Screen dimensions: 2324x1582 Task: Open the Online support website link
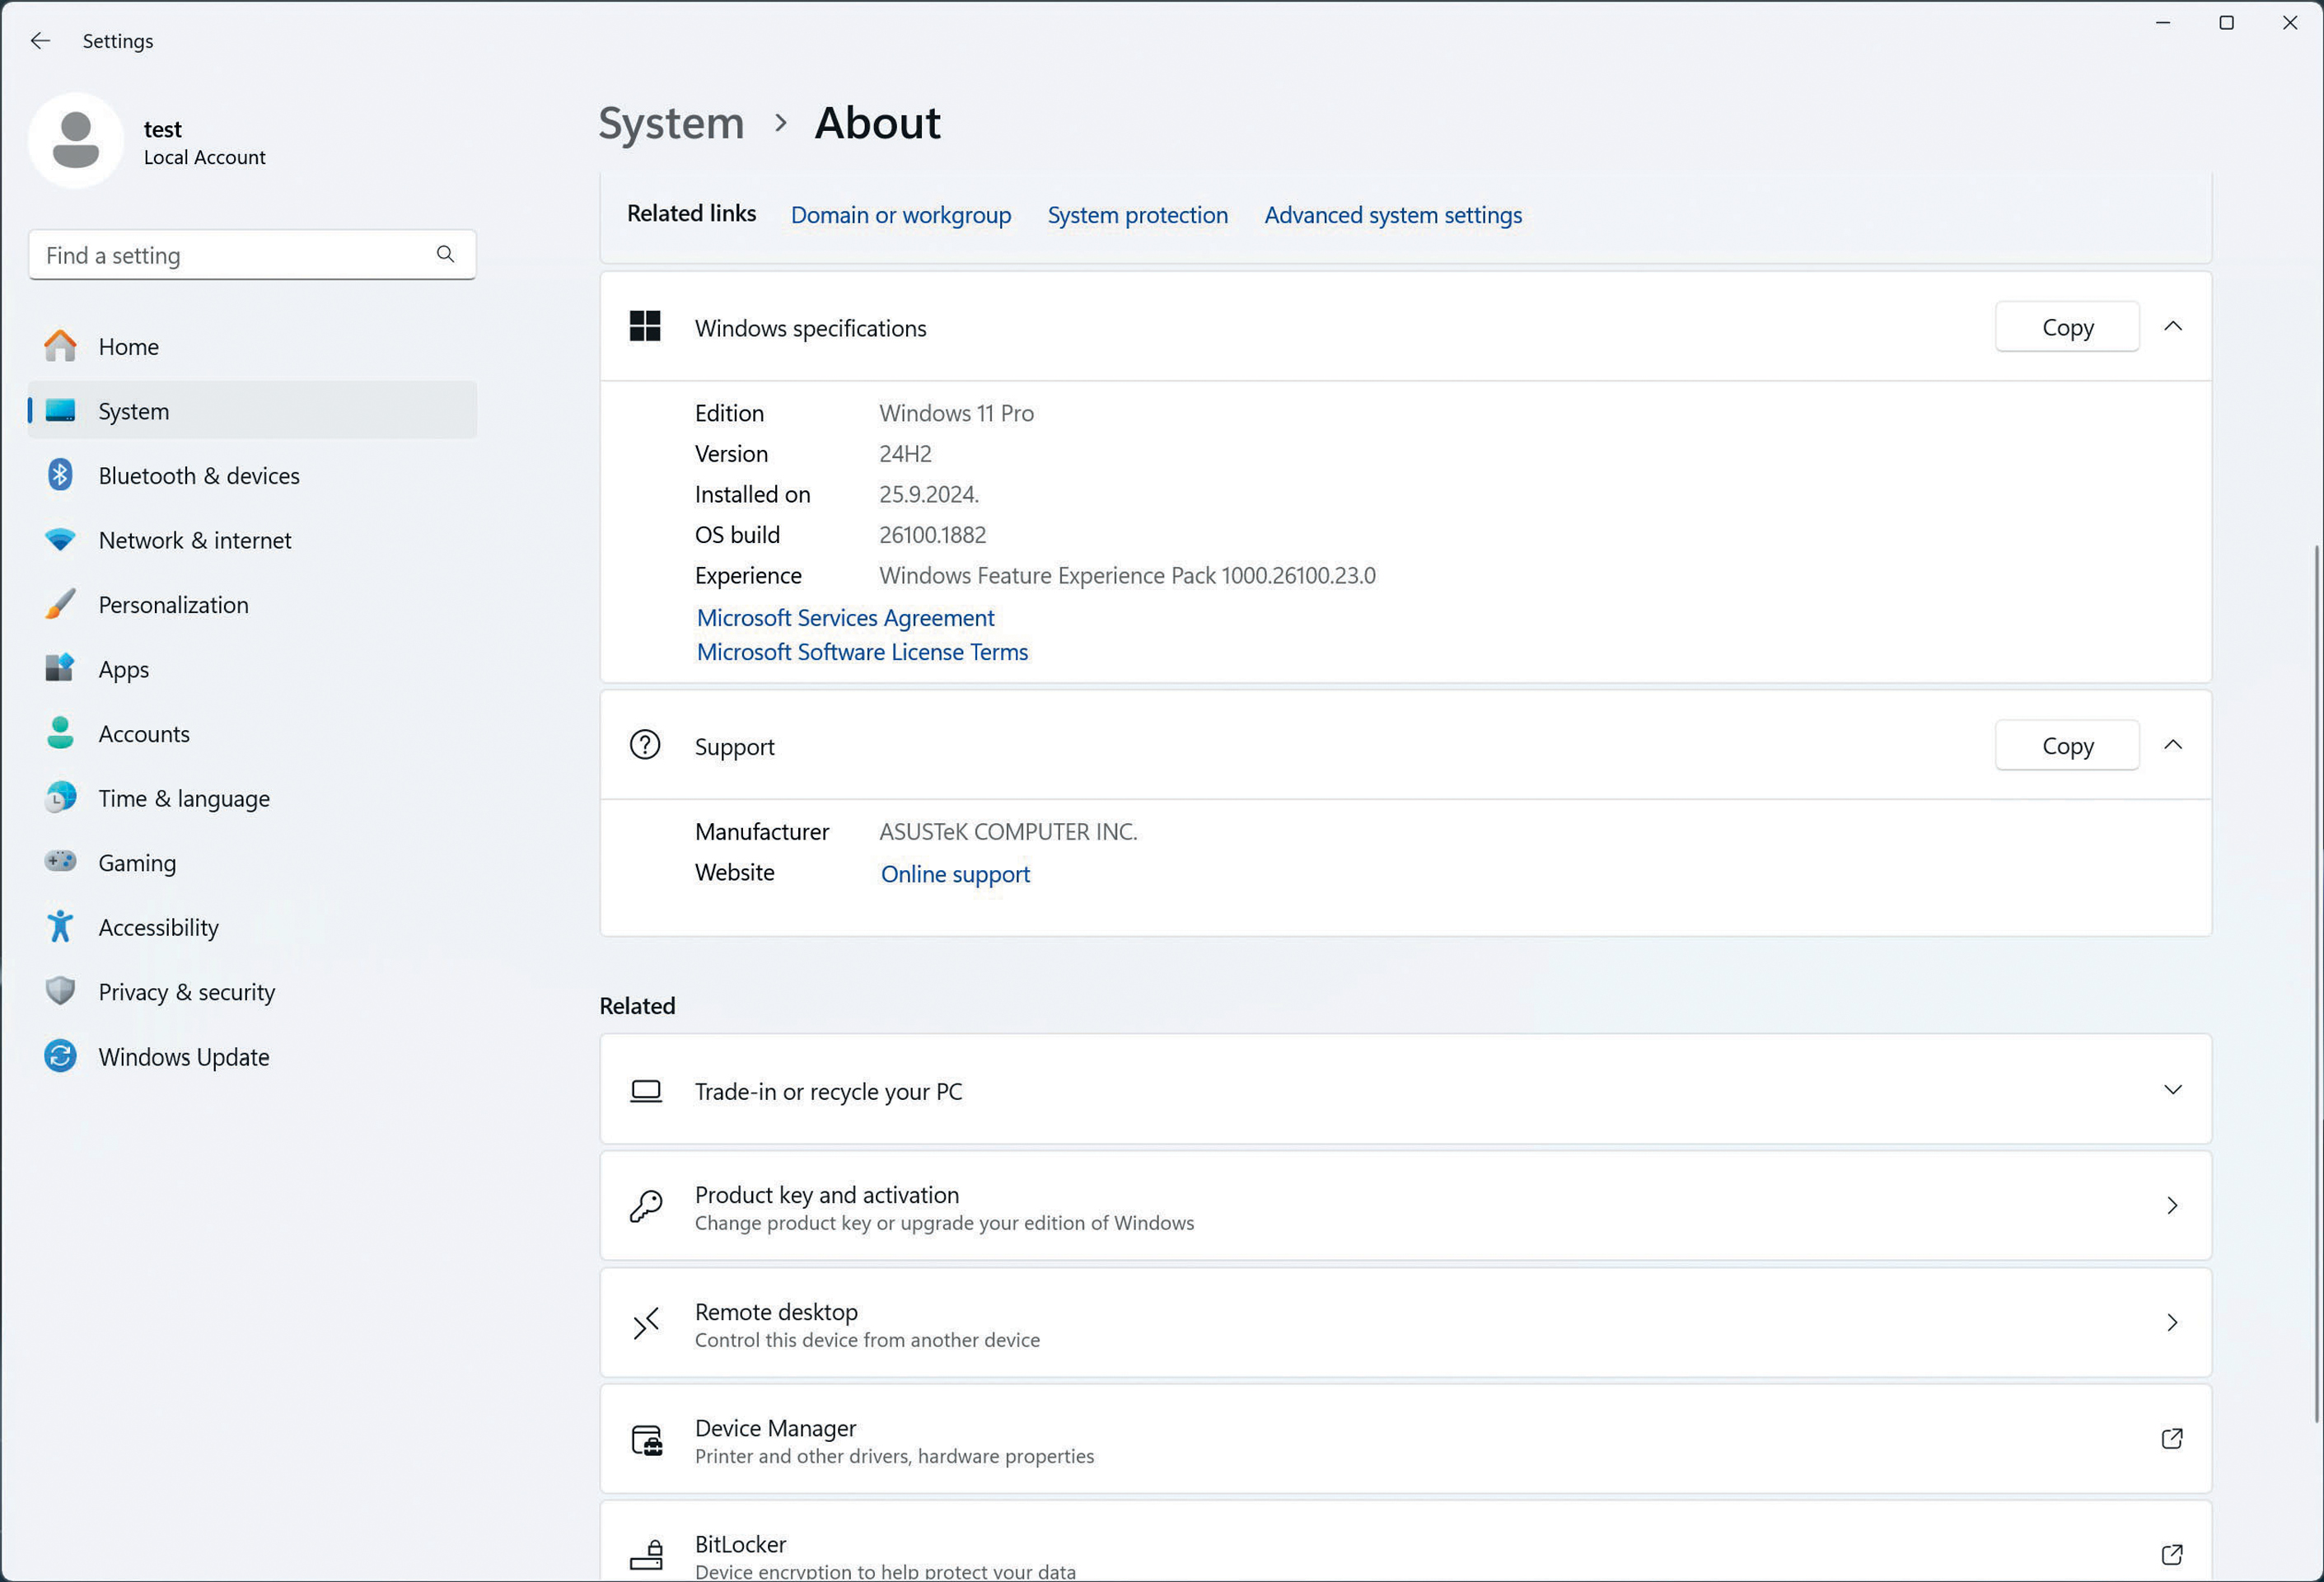pos(955,874)
